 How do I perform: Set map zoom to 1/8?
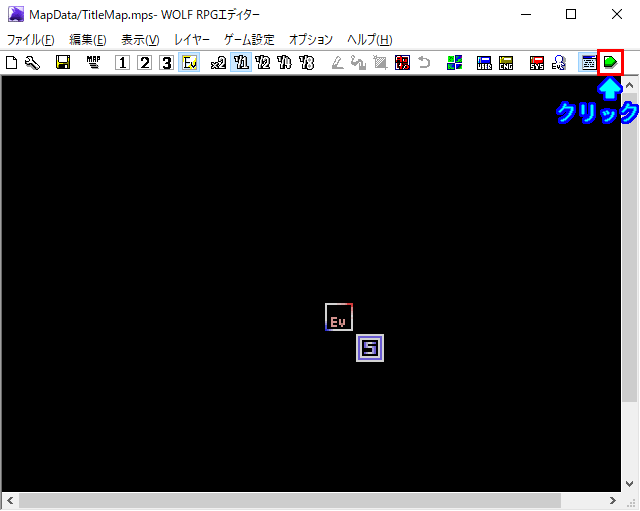pos(307,63)
